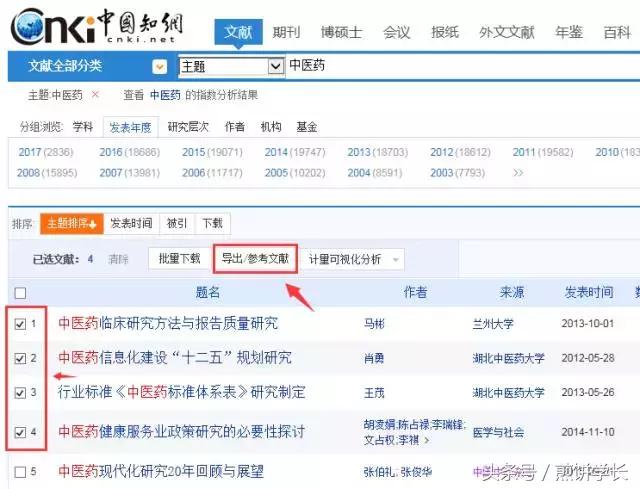This screenshot has height=489, width=640.
Task: Switch to the 文献 tab
Action: tap(238, 32)
